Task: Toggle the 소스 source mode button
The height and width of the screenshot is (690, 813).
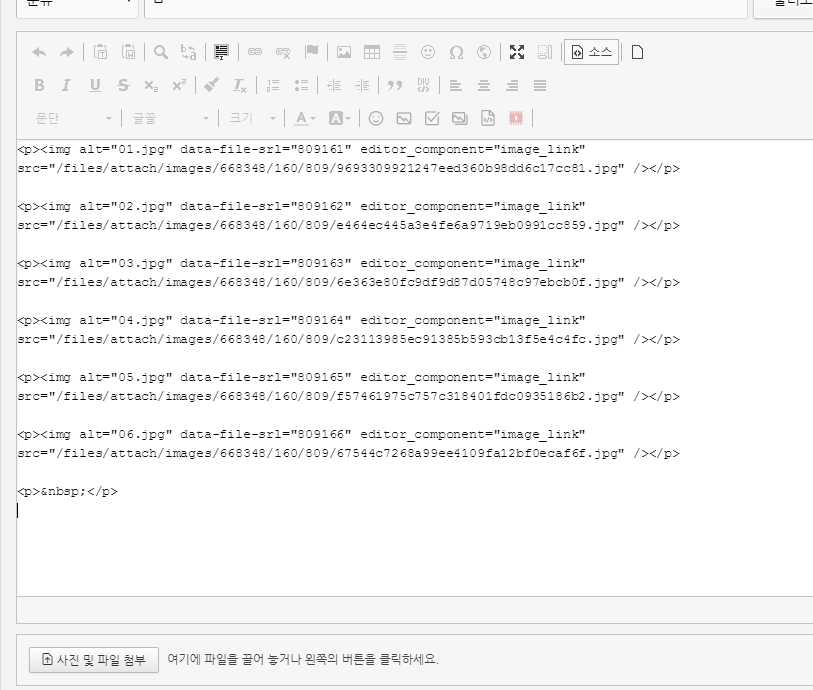Action: click(x=591, y=52)
